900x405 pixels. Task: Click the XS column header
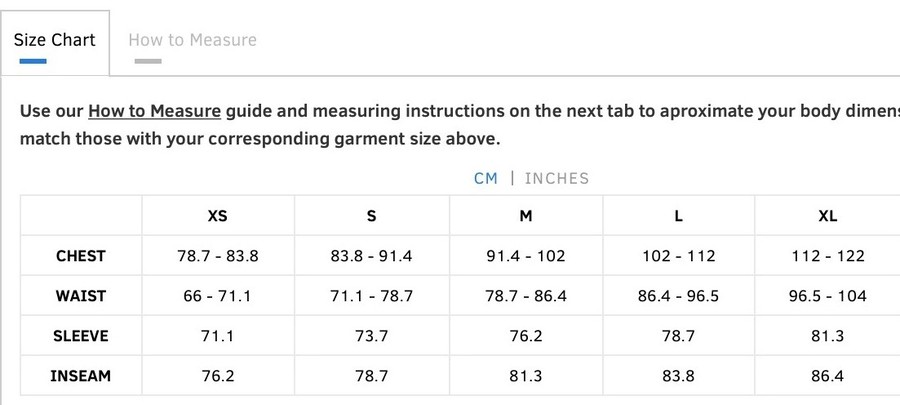[x=218, y=216]
